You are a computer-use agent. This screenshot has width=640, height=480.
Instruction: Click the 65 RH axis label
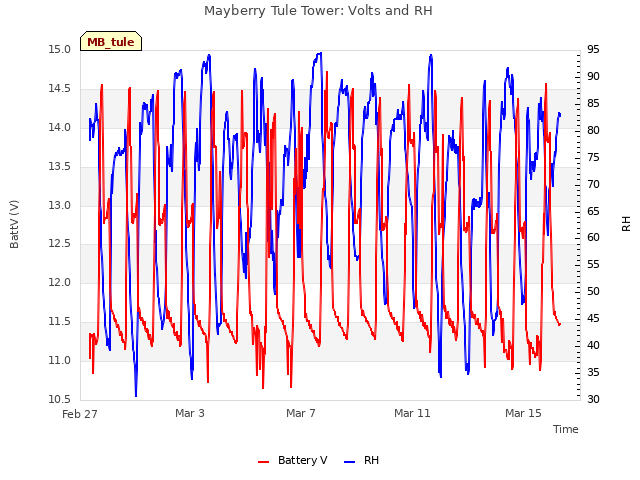593,211
